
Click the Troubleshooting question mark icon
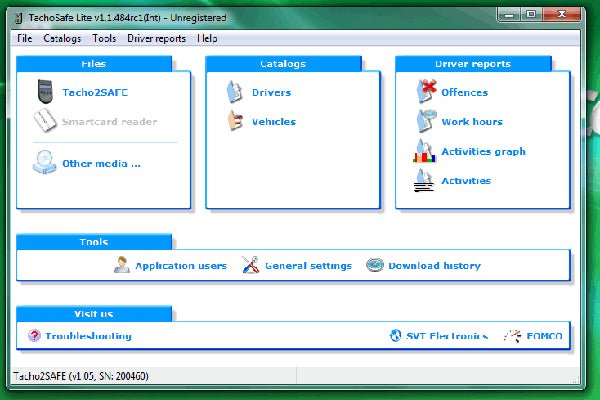coord(35,336)
